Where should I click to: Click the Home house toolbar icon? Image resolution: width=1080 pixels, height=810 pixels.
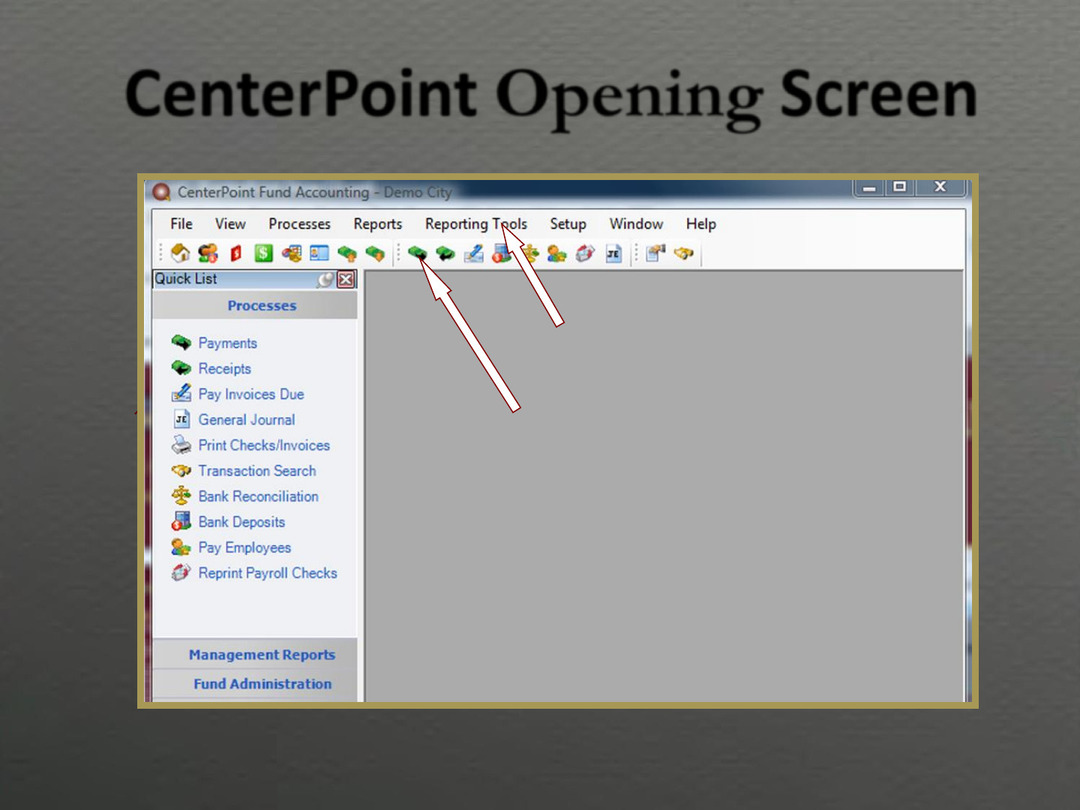(x=180, y=253)
